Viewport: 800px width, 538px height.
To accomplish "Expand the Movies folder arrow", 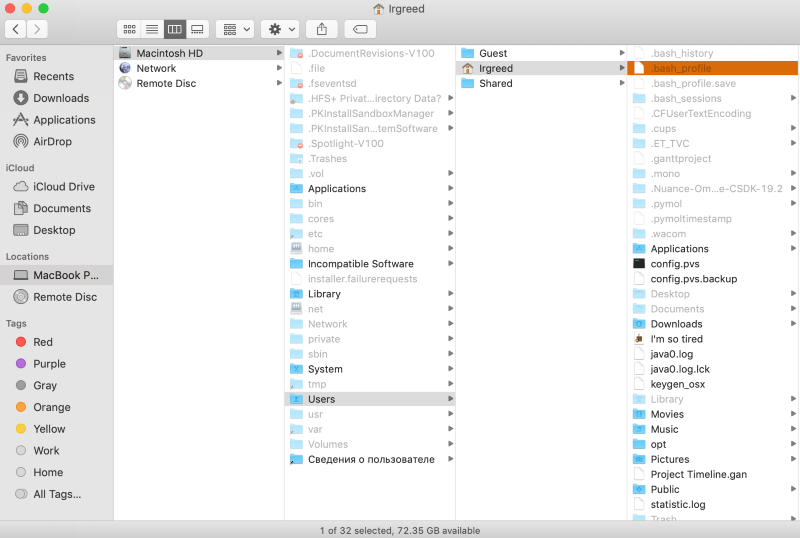I will pos(793,414).
